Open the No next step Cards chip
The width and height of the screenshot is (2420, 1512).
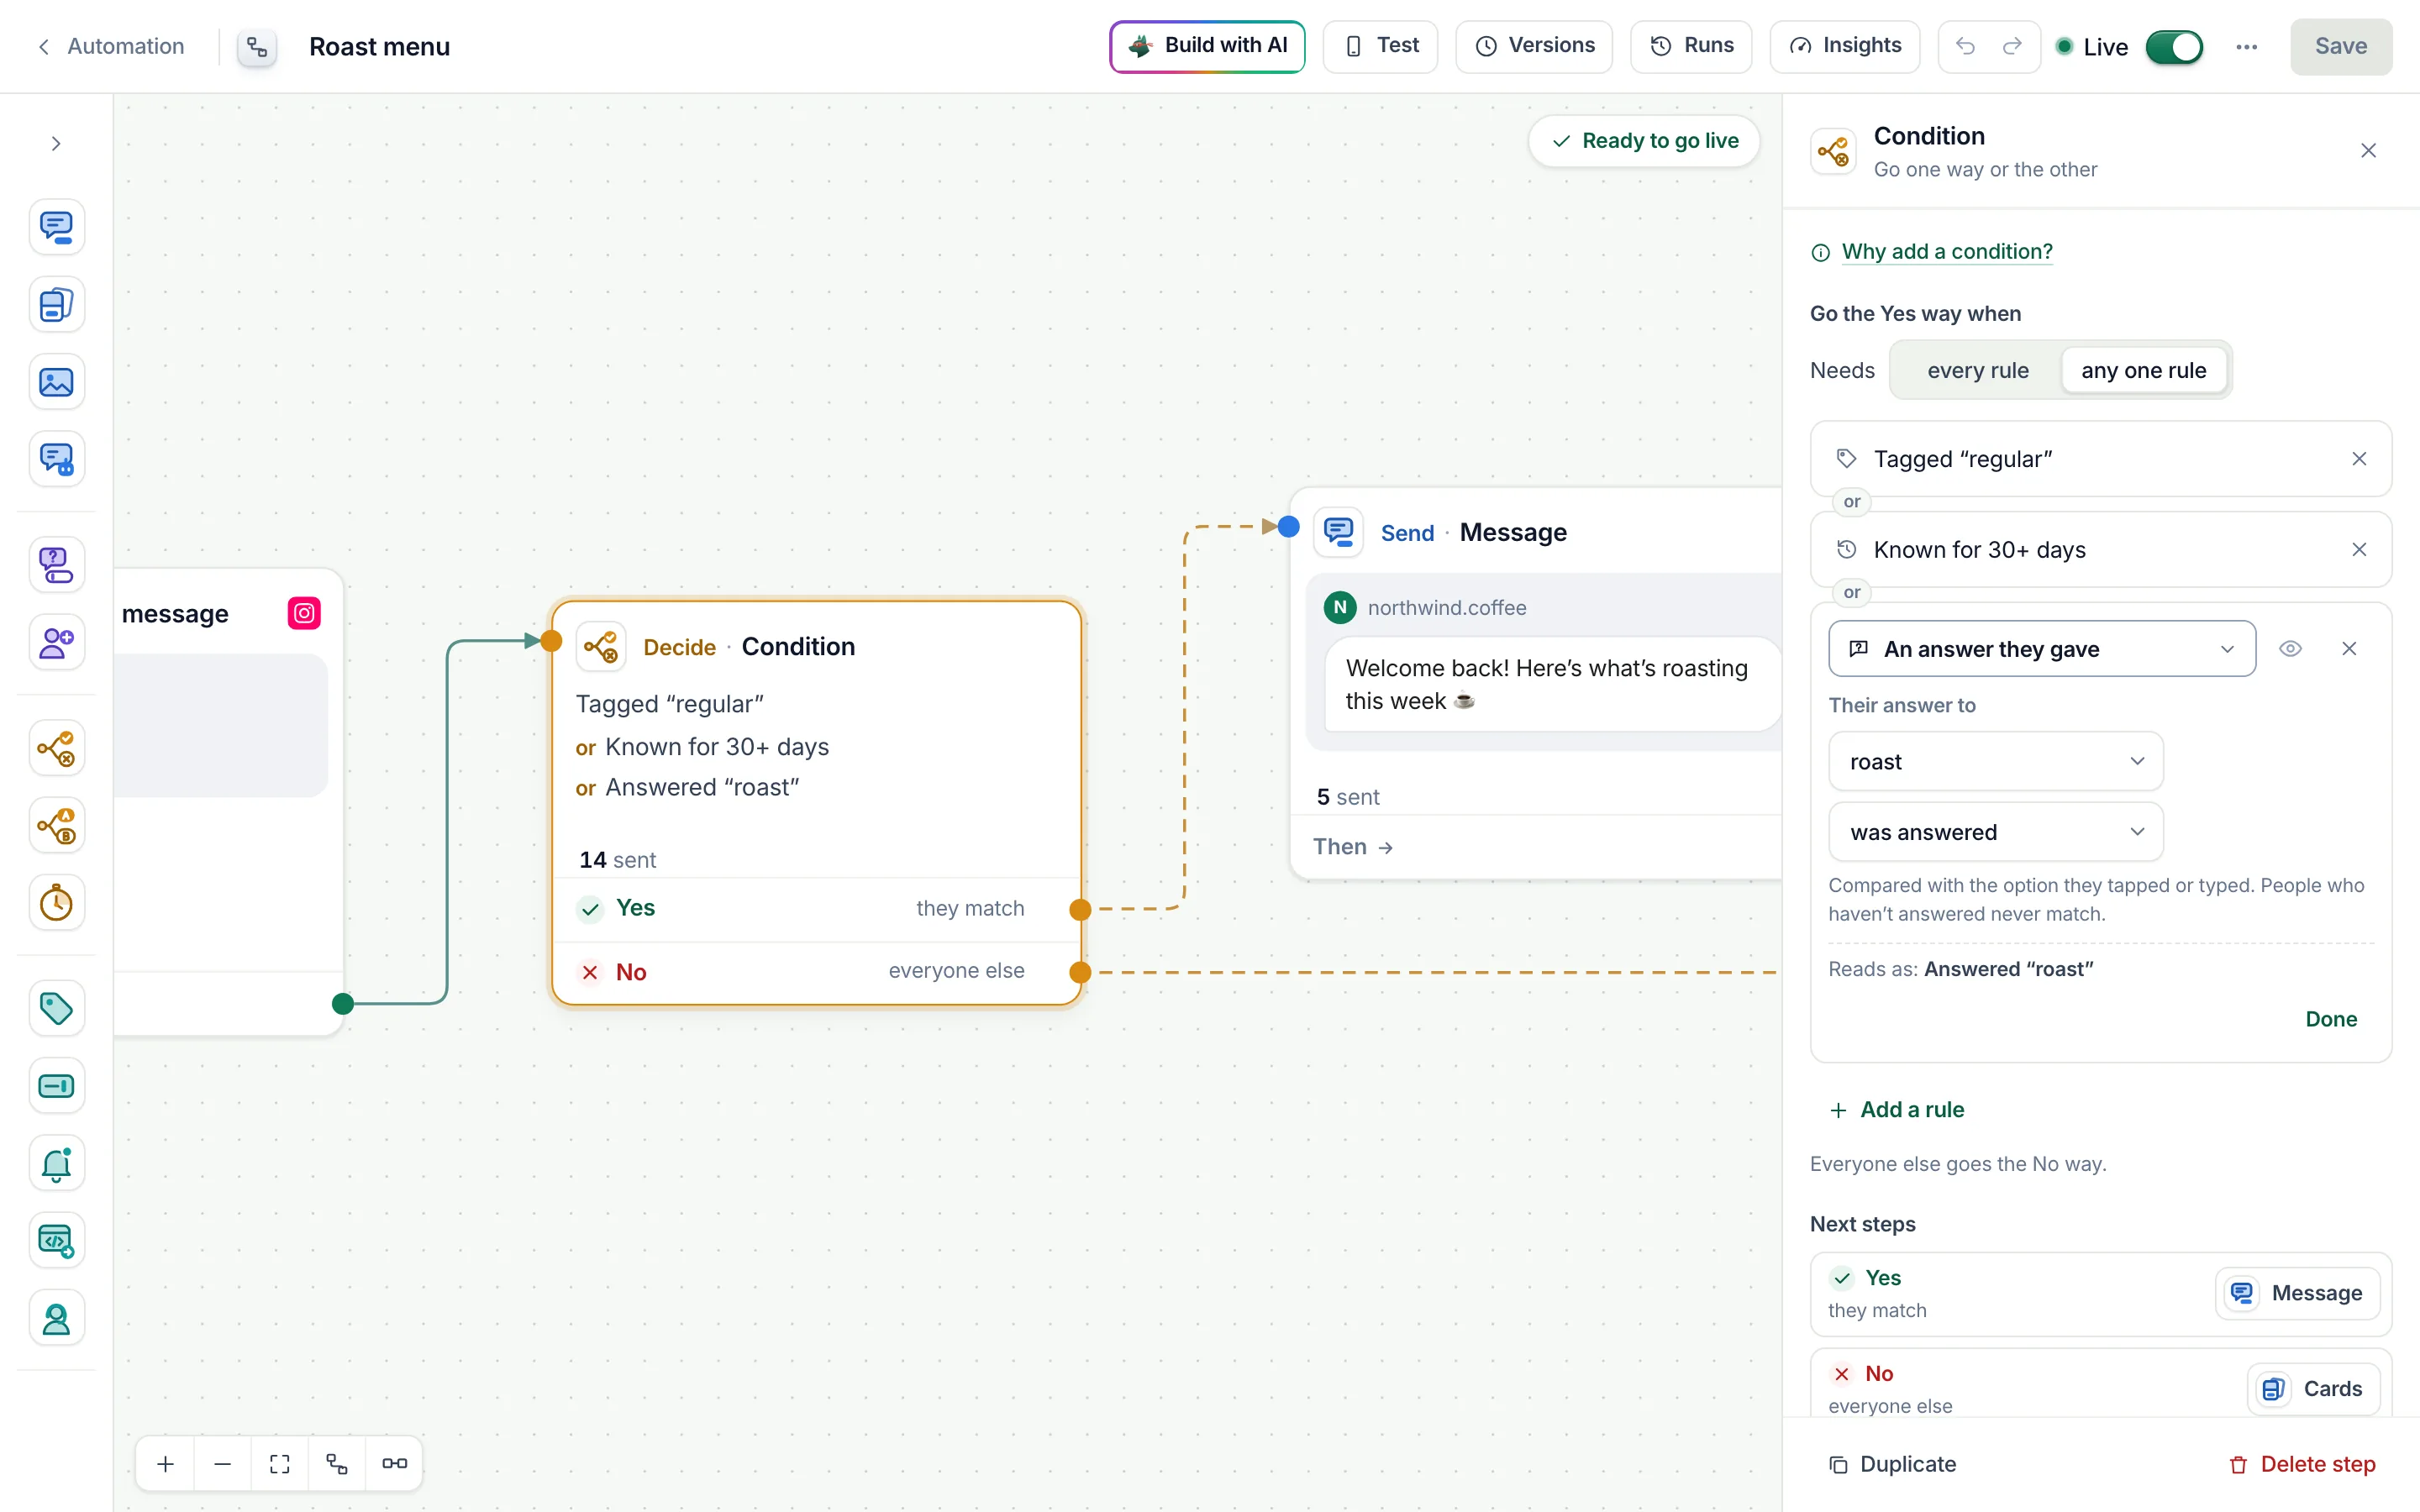coord(2313,1389)
